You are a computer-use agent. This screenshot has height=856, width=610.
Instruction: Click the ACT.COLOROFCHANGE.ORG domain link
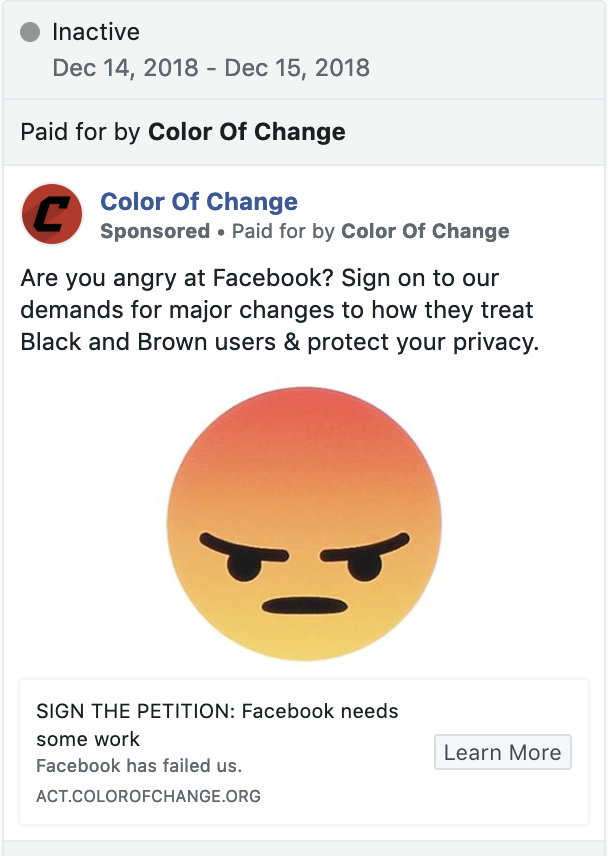pos(149,796)
